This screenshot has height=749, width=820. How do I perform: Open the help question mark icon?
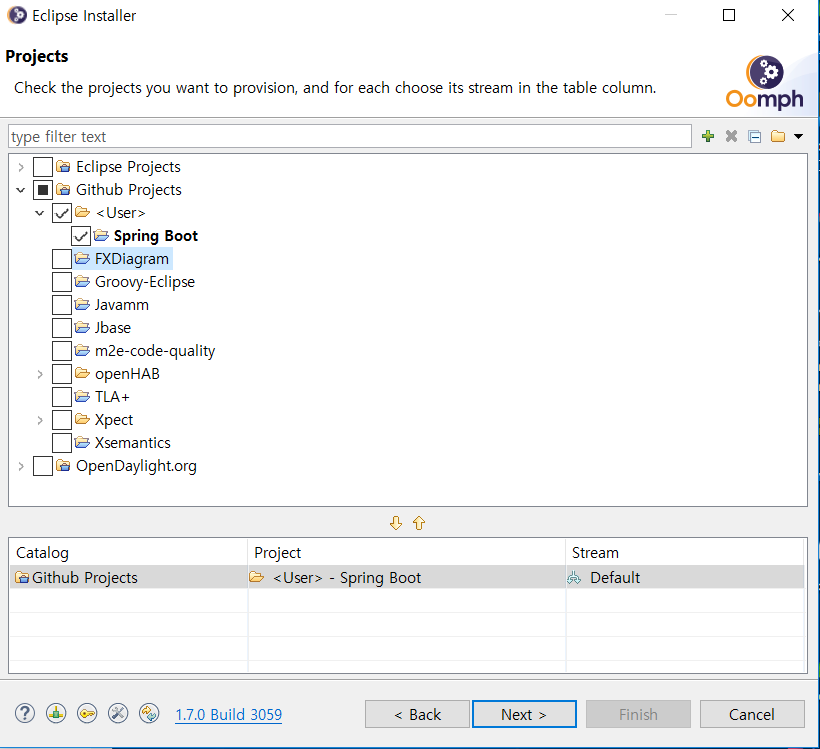[x=25, y=713]
